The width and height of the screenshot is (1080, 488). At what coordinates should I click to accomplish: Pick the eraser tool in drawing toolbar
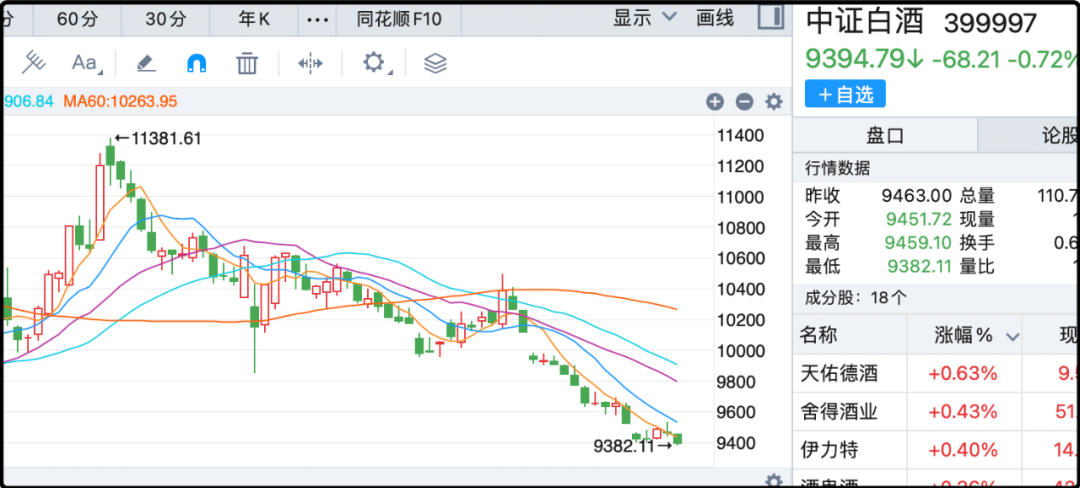pyautogui.click(x=146, y=63)
